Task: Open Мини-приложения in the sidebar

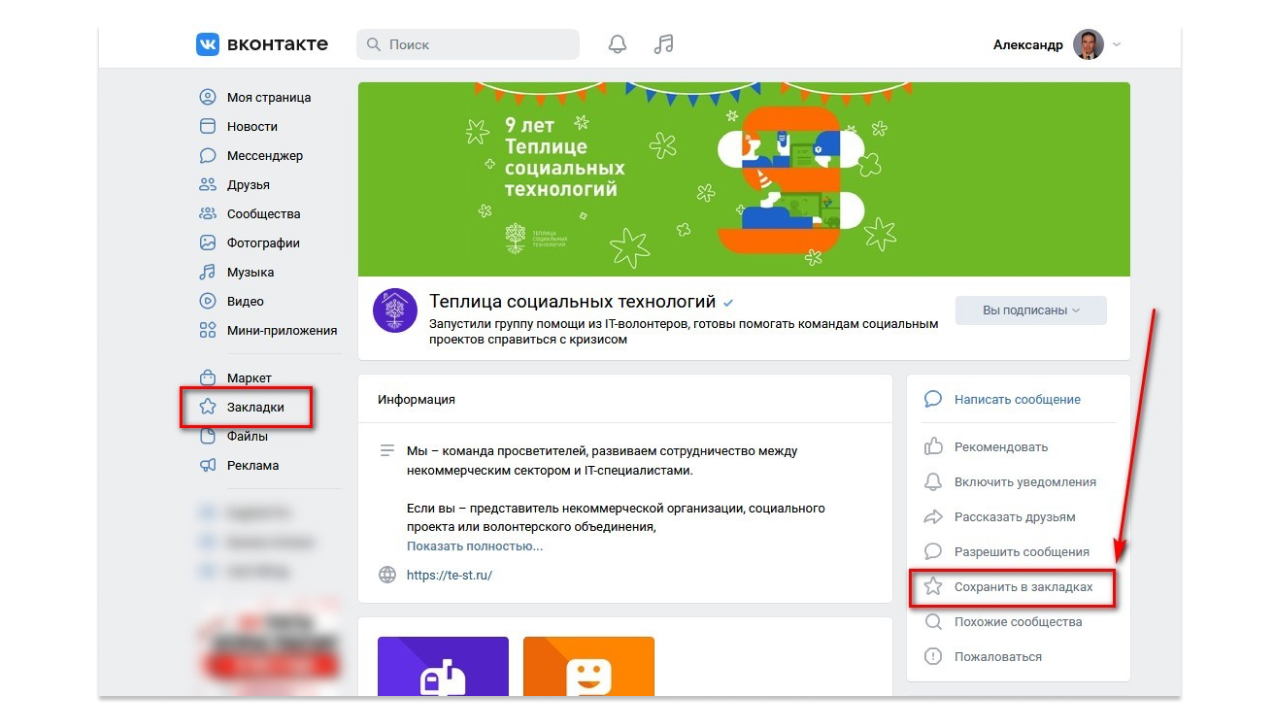Action: [284, 329]
